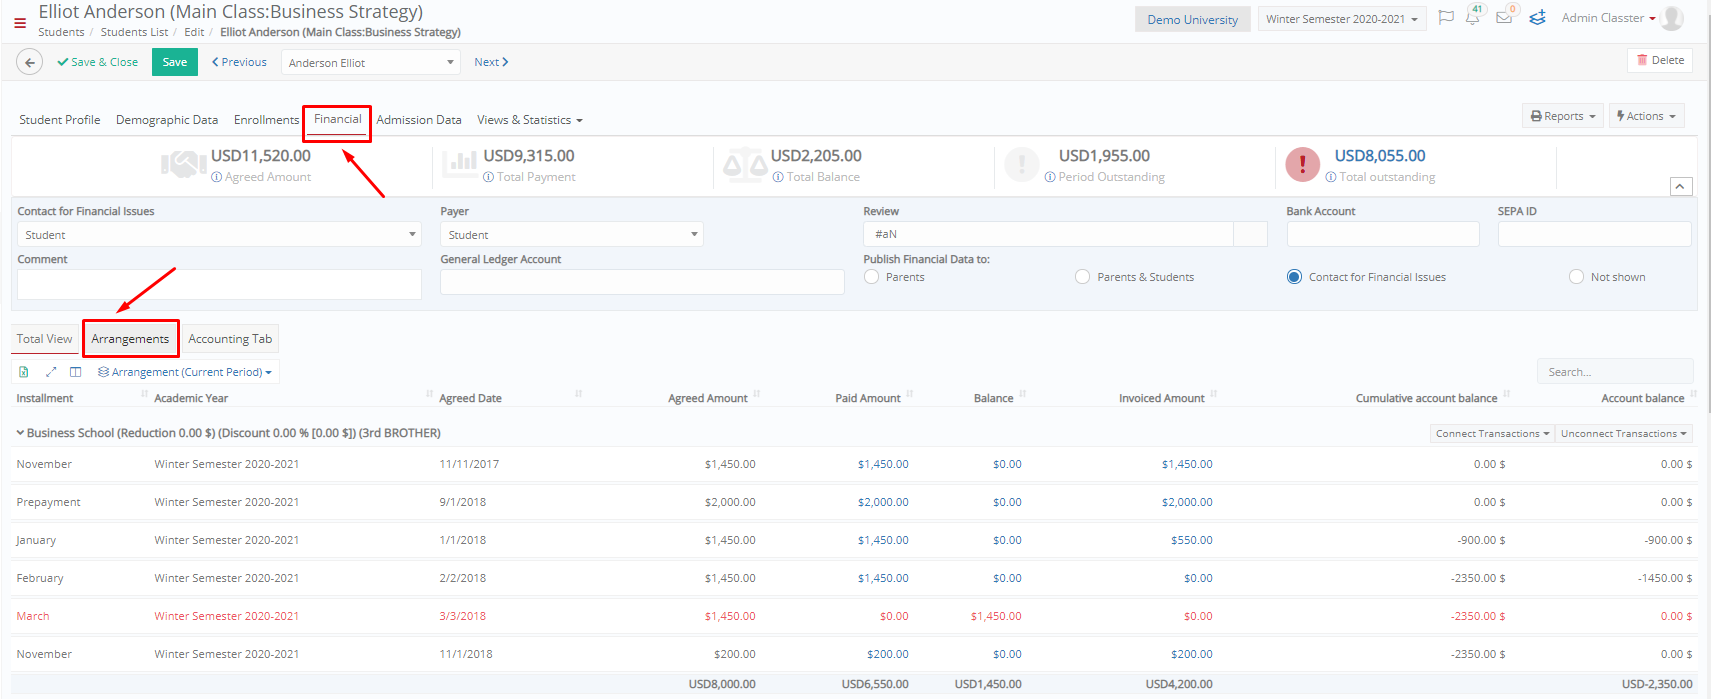Open the Payer dropdown
Screen dimensions: 1711x699
point(572,234)
